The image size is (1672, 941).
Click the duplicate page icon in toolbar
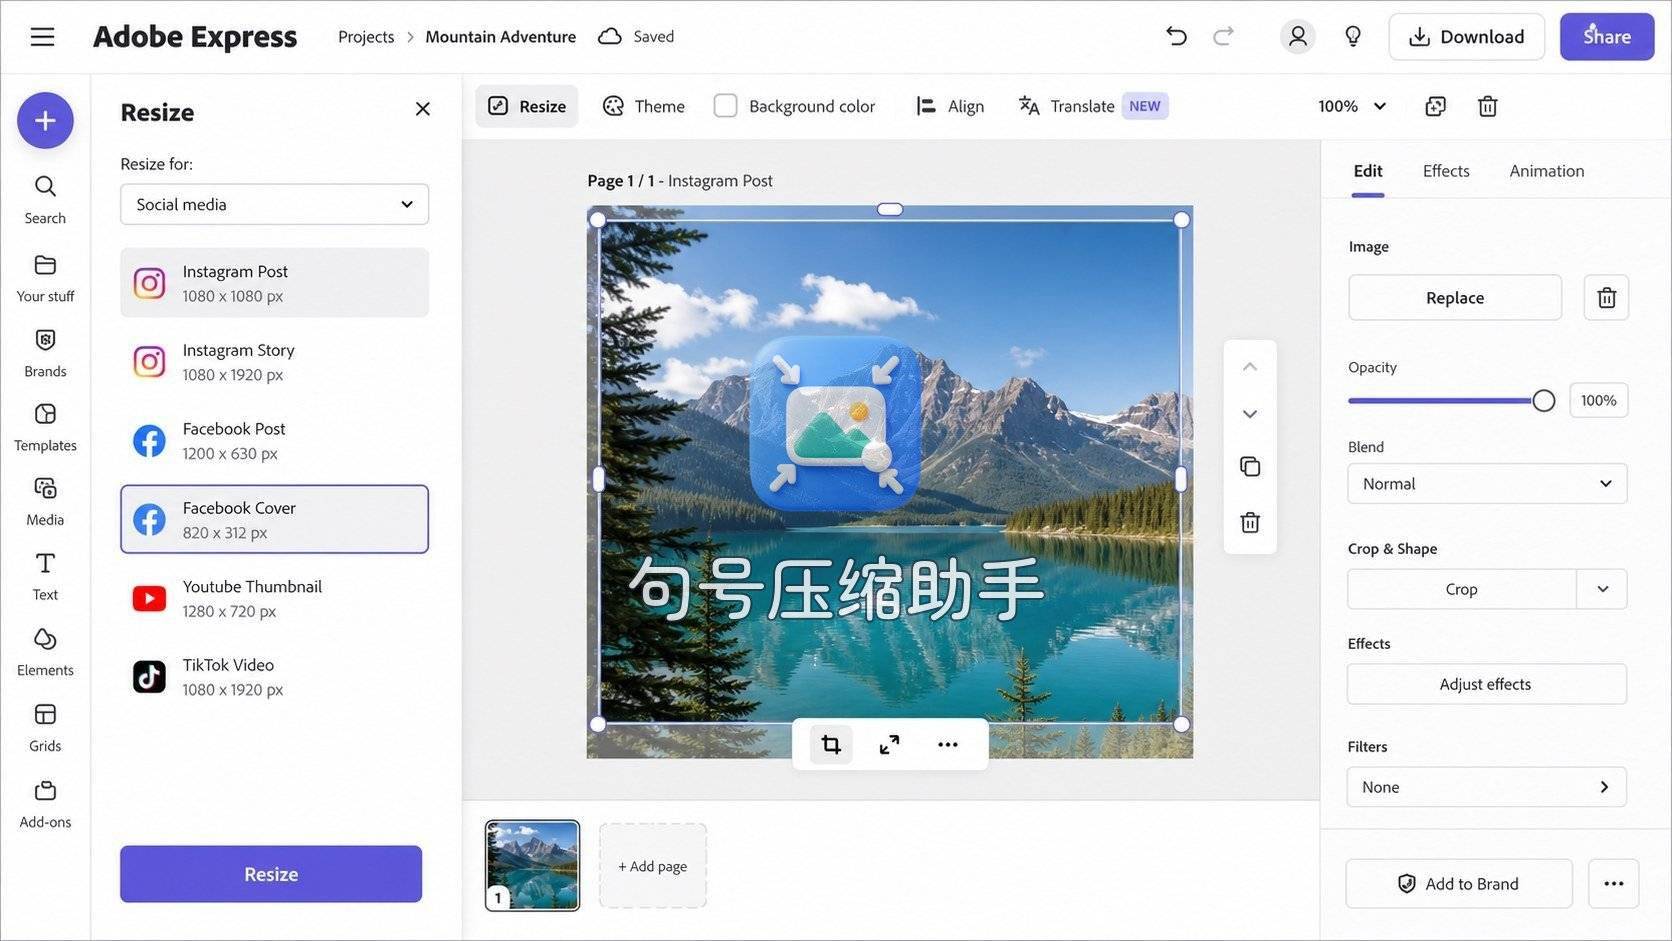point(1435,106)
